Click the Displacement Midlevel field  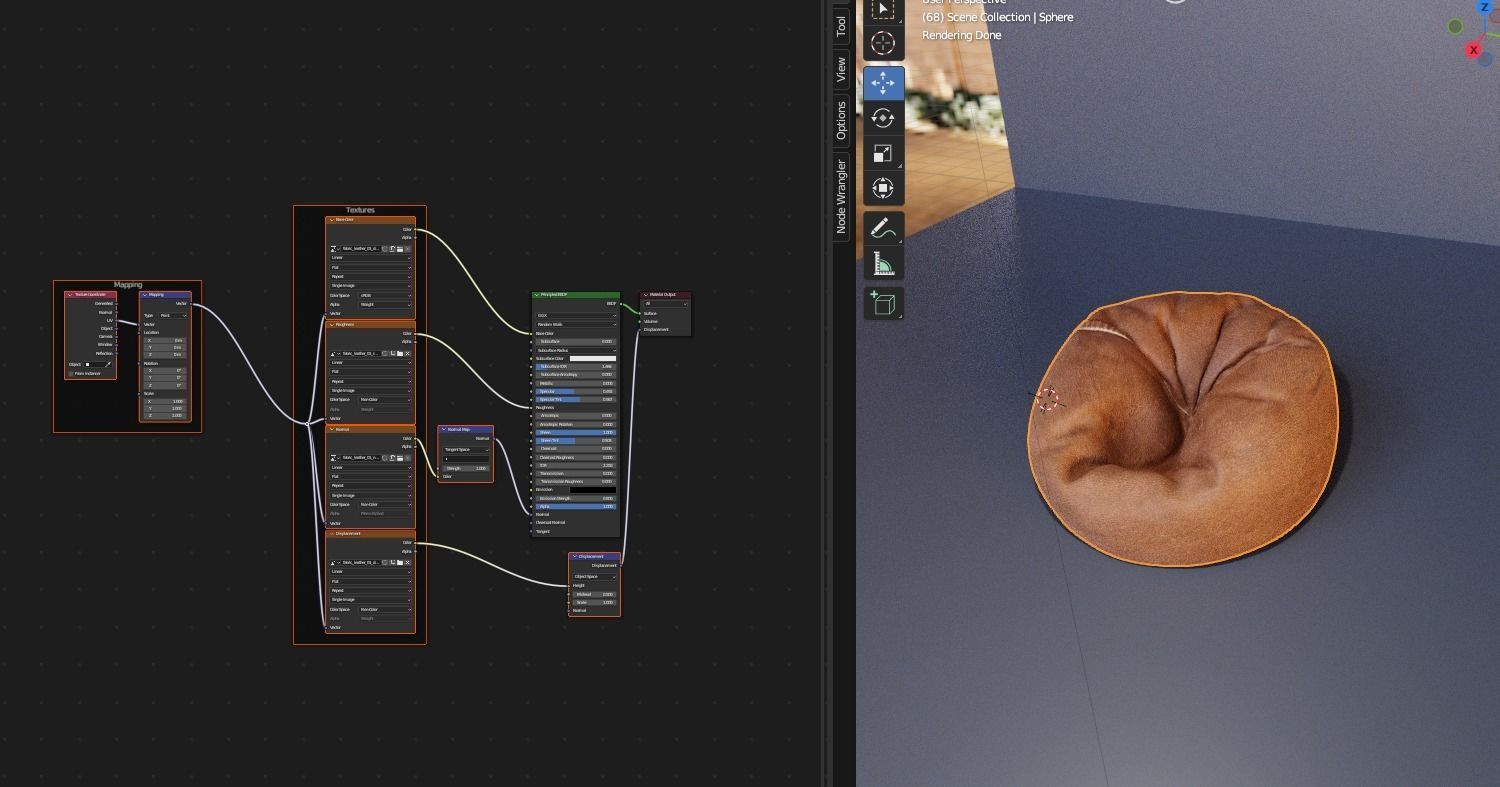(594, 594)
